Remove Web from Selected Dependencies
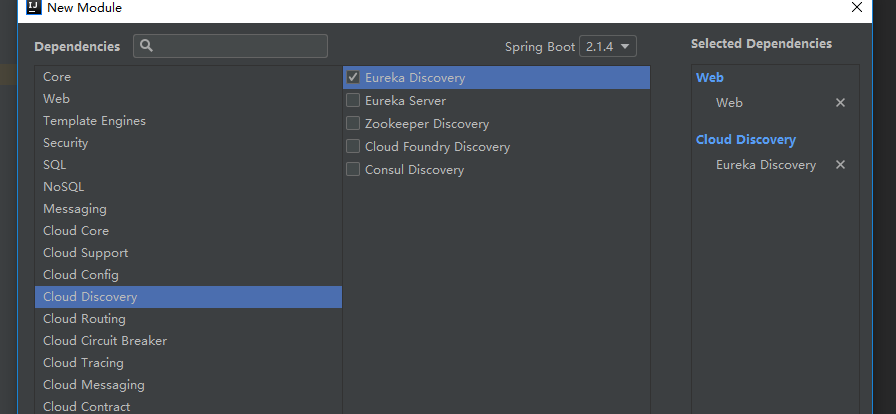Viewport: 896px width, 414px height. tap(840, 103)
